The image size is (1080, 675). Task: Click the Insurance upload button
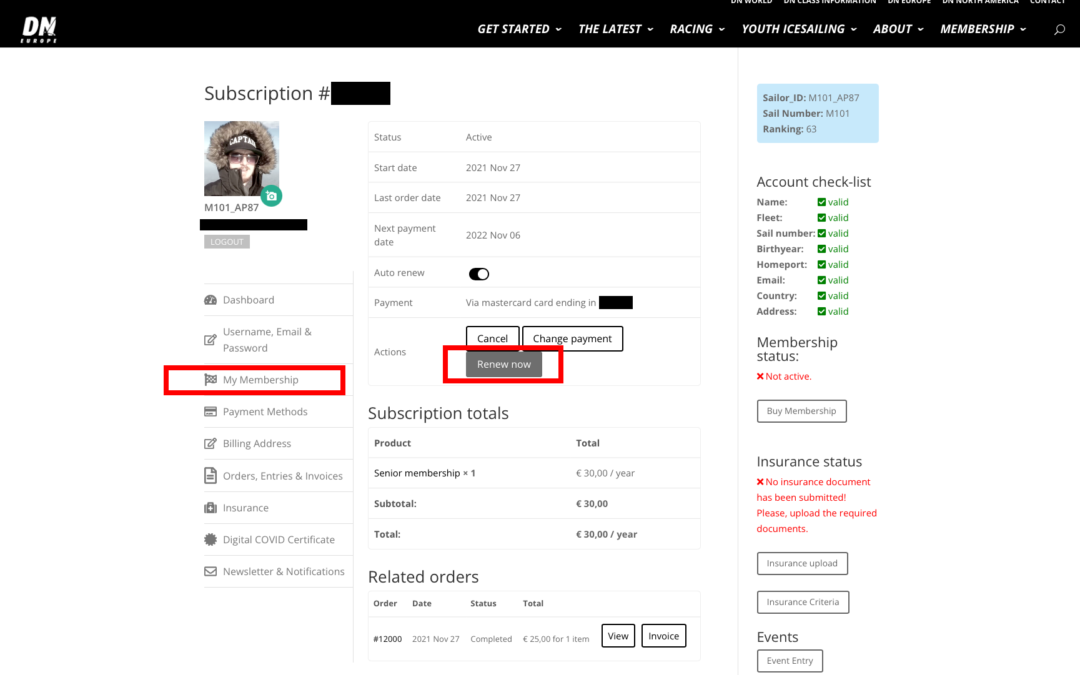pyautogui.click(x=802, y=563)
